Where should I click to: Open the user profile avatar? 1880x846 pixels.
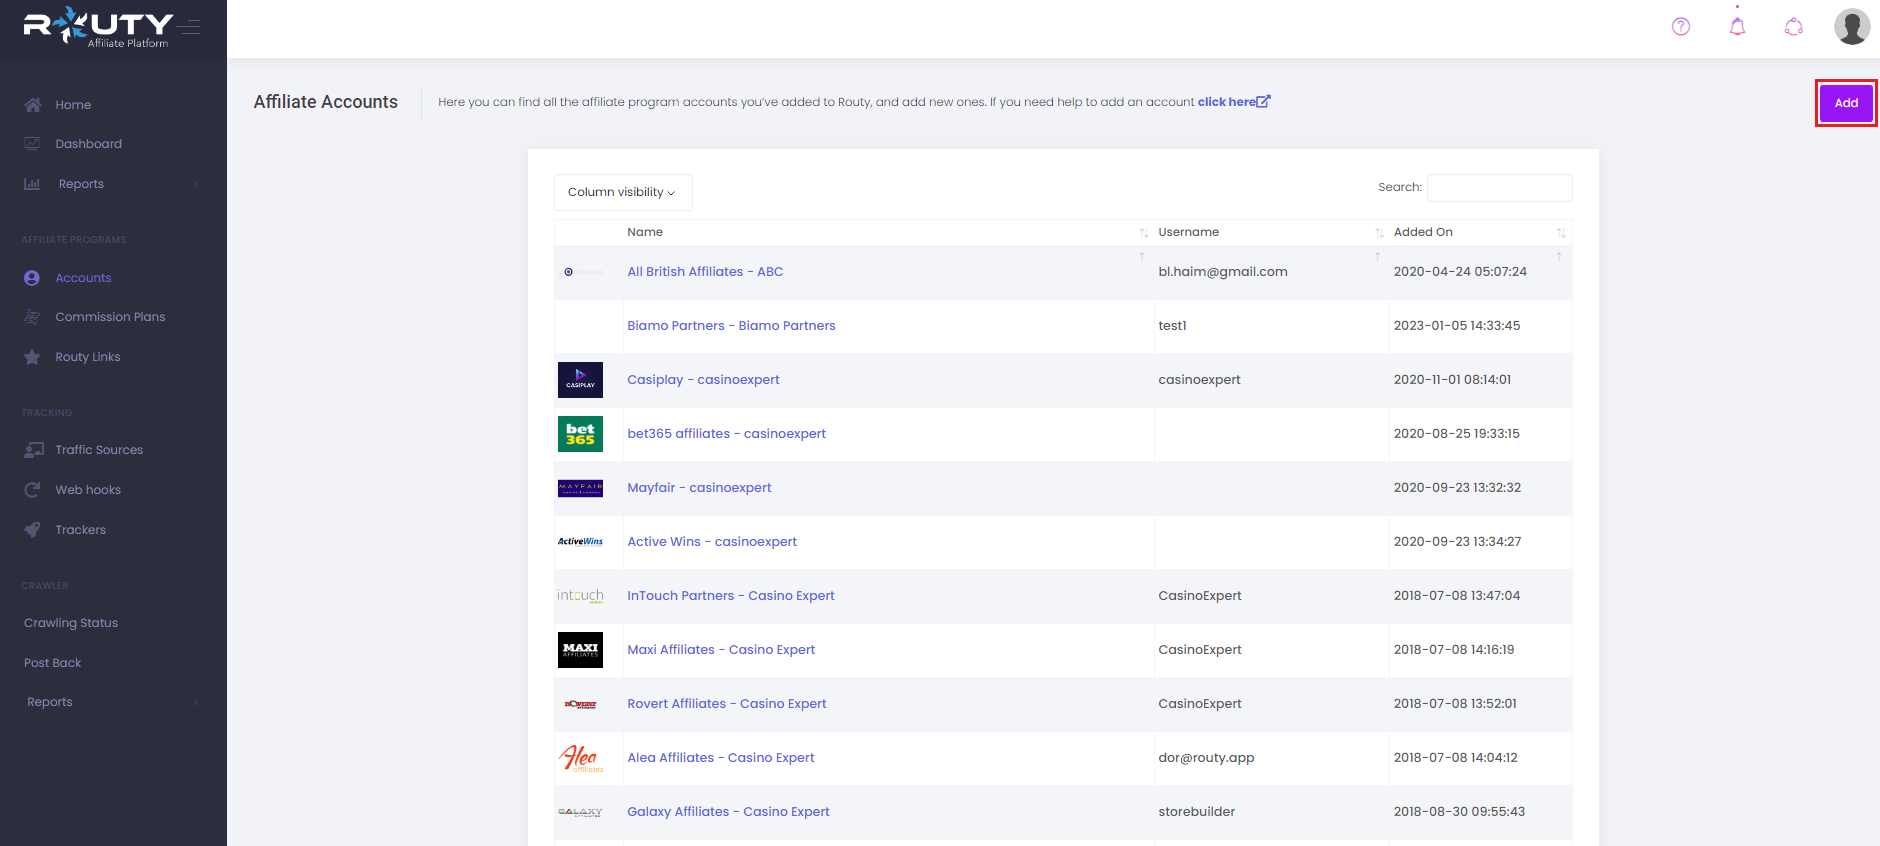tap(1852, 27)
